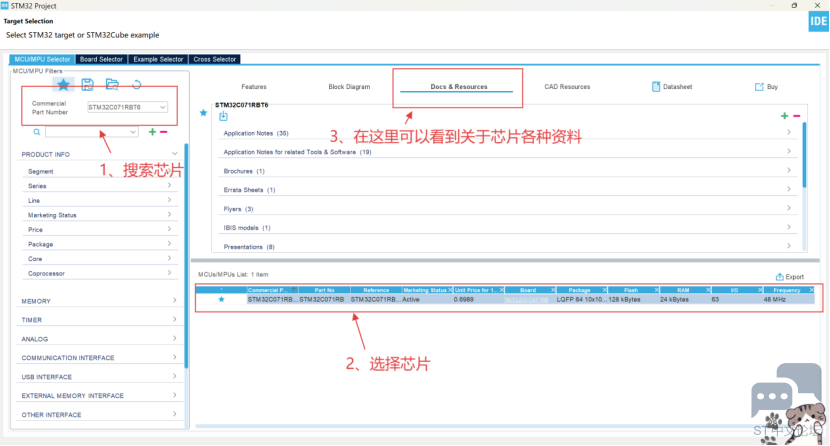
Task: Switch to the Cross Selector tab
Action: 214,59
